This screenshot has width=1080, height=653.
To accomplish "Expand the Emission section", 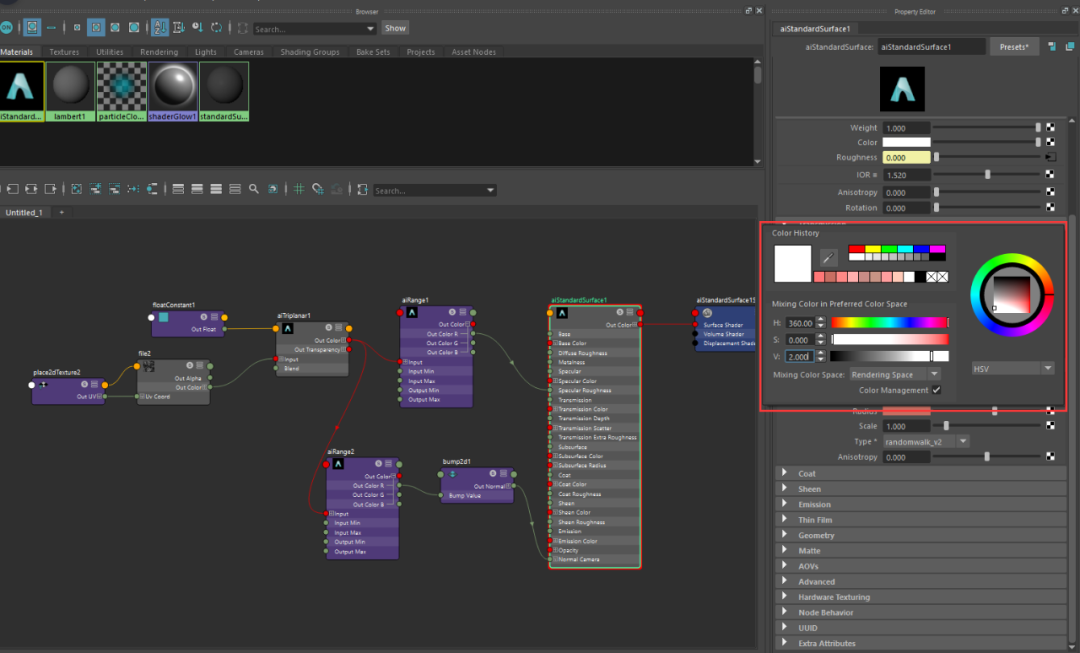I will coord(785,504).
